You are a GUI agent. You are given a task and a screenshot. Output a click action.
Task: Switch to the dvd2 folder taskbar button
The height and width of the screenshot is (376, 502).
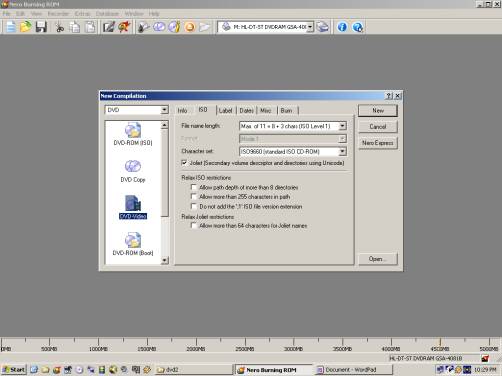pos(194,370)
